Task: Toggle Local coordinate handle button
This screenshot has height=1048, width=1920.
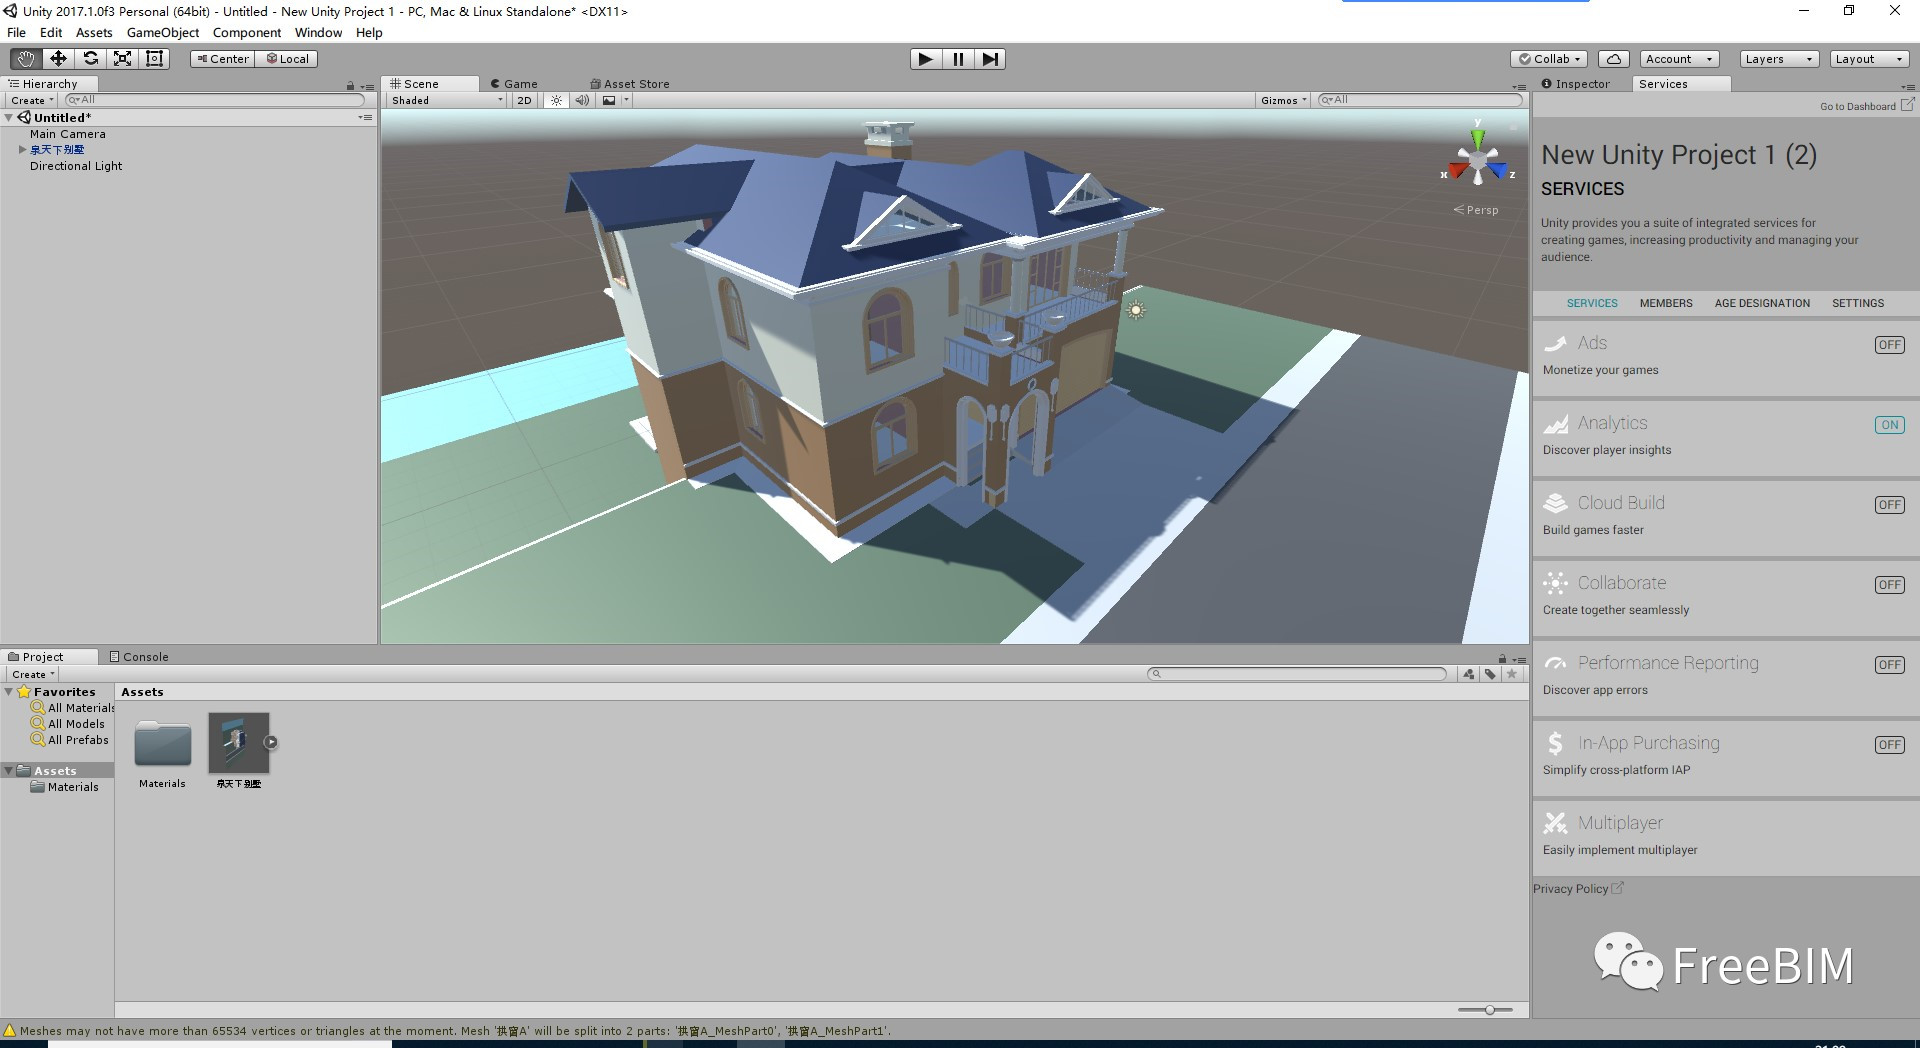Action: [x=287, y=59]
